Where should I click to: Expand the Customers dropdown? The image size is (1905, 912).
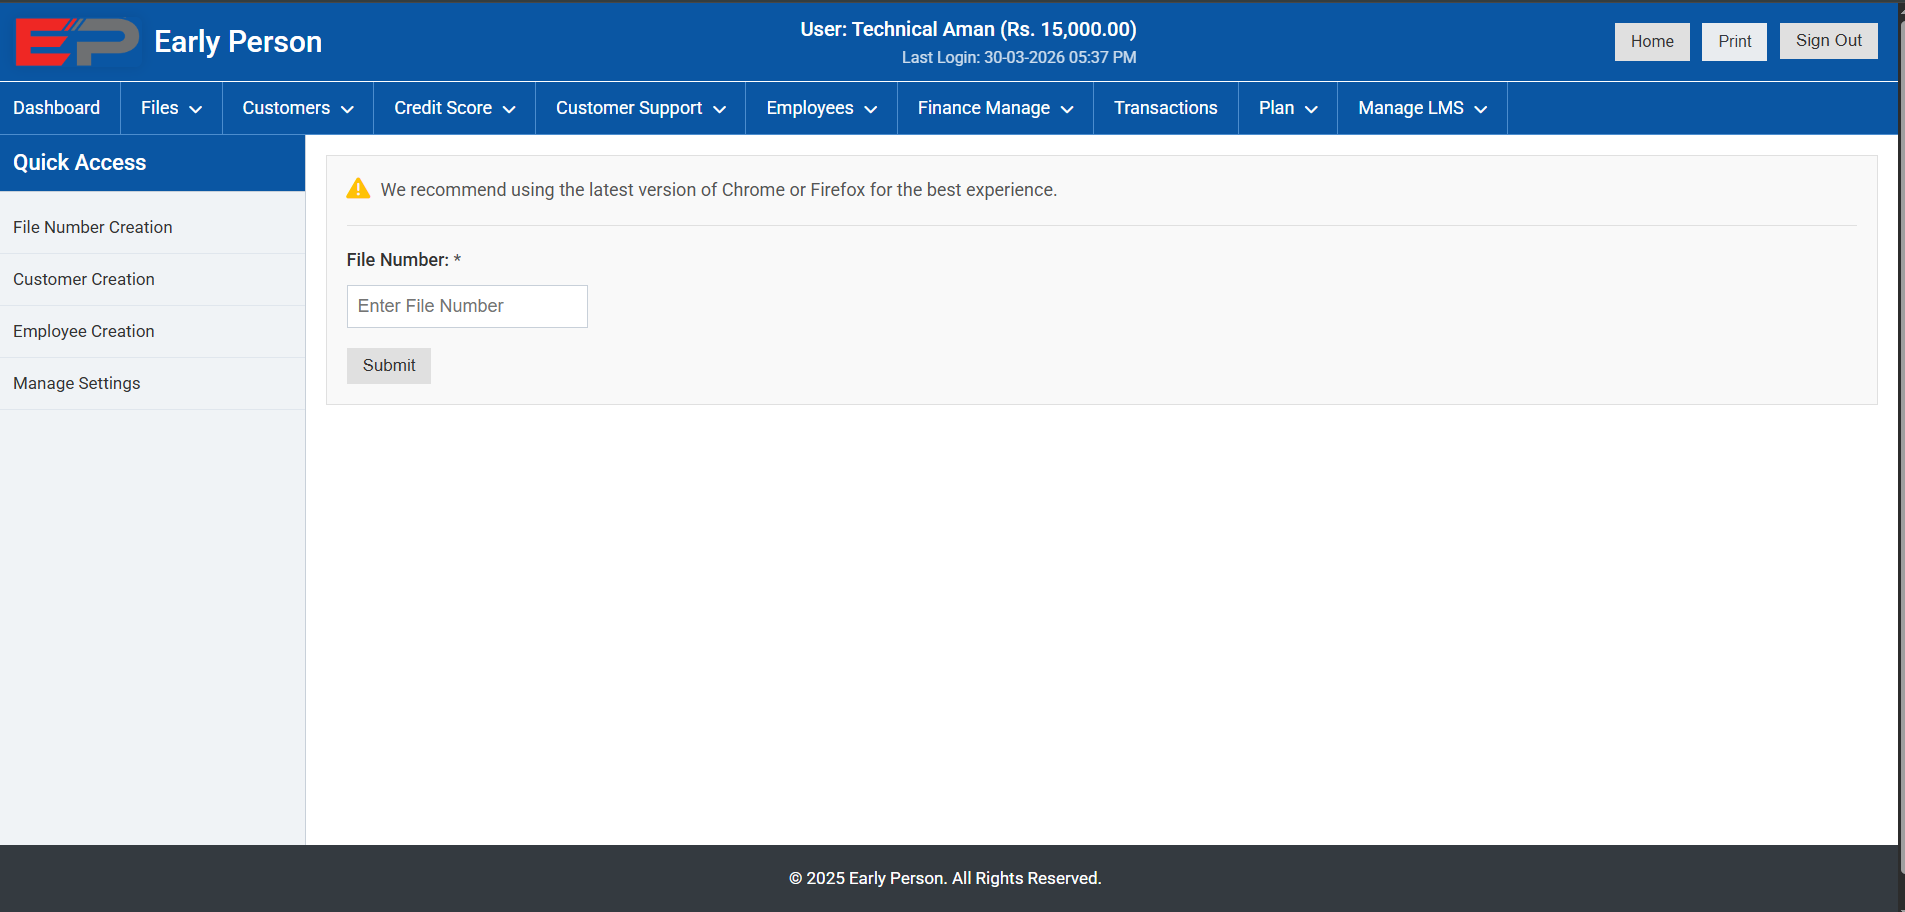(x=296, y=107)
